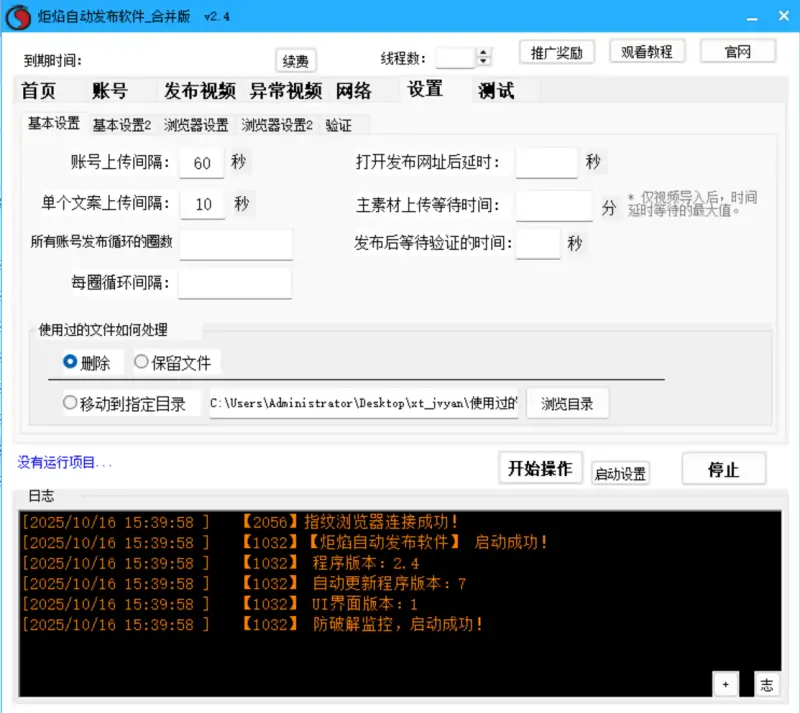Click the + icon below the log panel

724,684
